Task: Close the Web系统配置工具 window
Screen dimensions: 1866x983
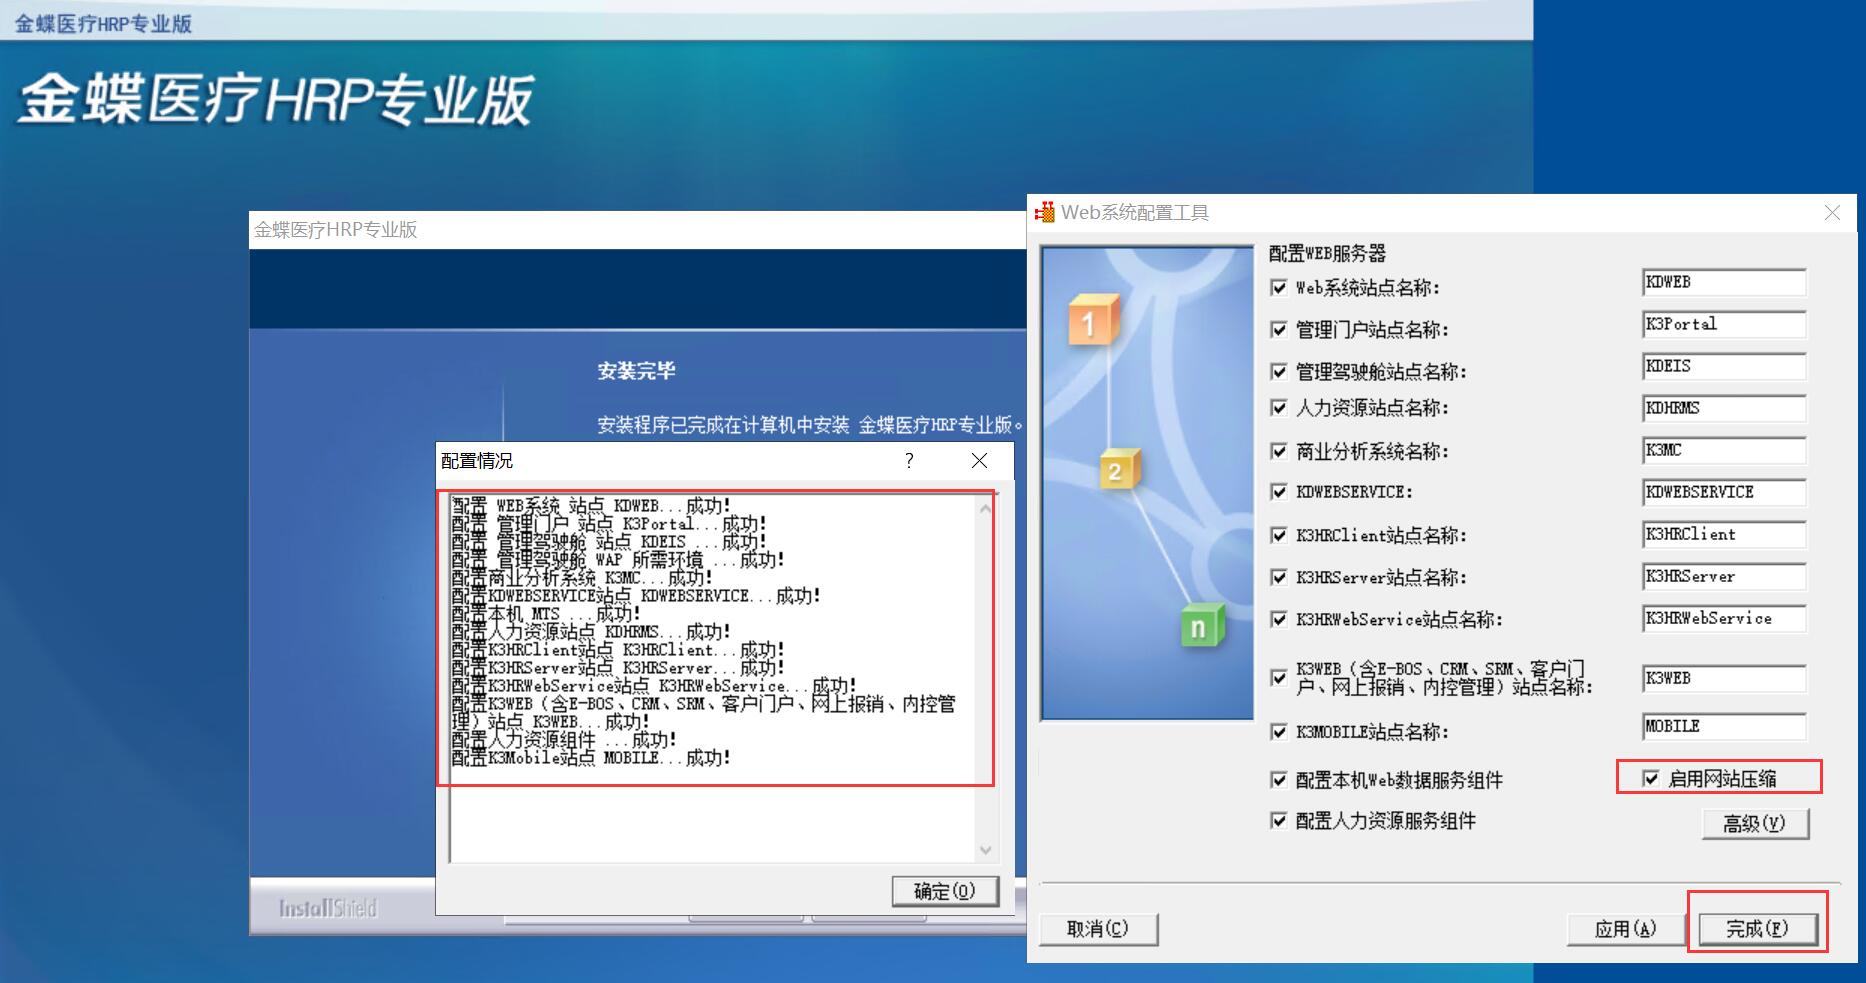Action: [x=1832, y=212]
